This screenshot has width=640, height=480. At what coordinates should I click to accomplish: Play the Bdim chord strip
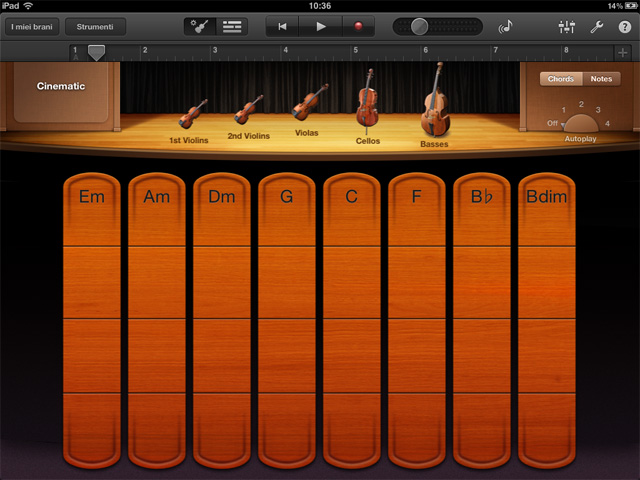click(547, 320)
